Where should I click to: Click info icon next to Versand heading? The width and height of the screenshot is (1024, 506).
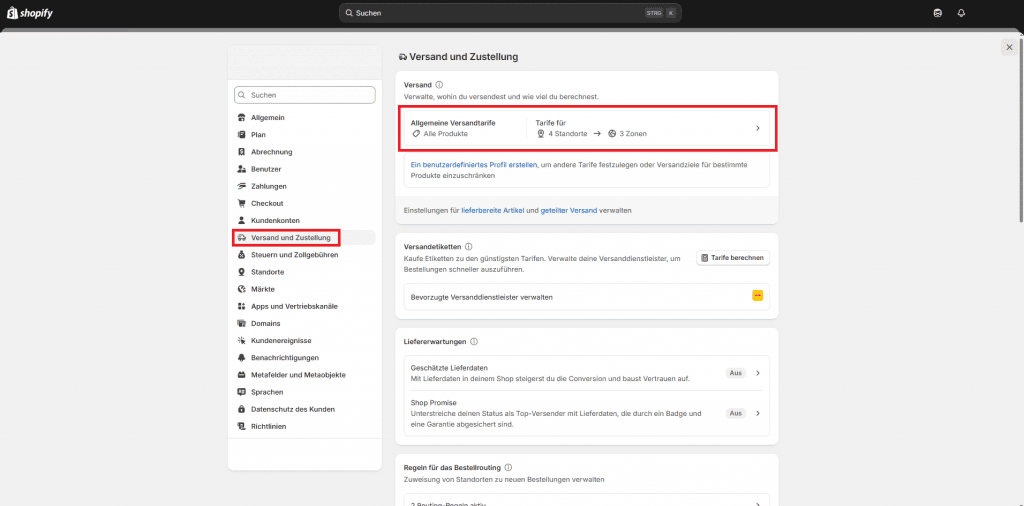pyautogui.click(x=439, y=85)
